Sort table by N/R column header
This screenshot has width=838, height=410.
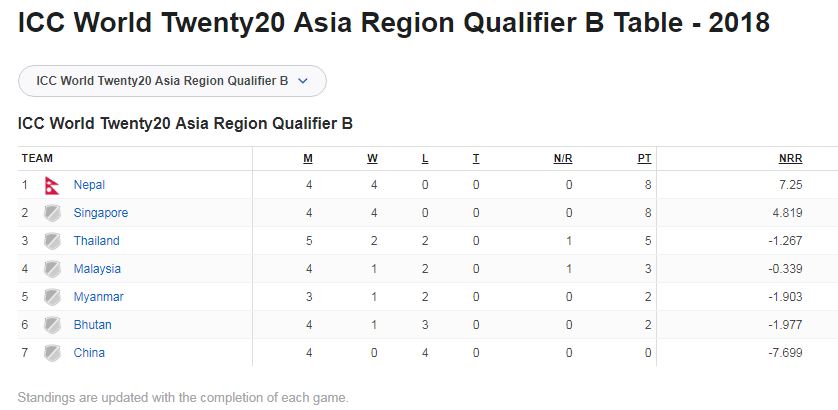563,159
